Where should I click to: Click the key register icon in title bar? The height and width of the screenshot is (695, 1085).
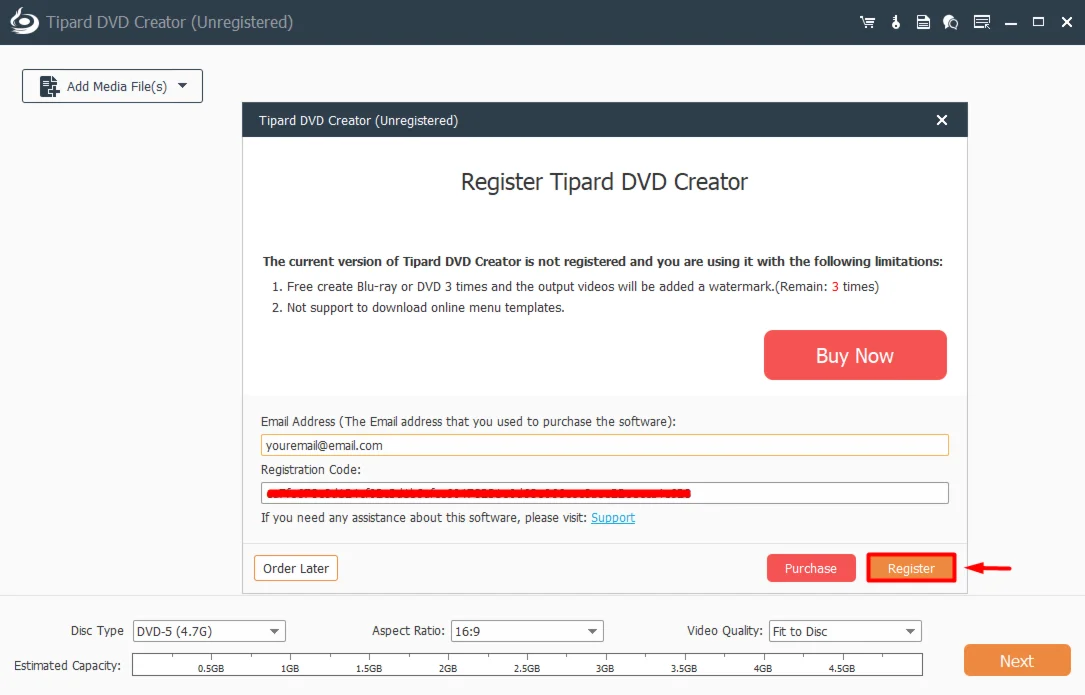[x=895, y=22]
